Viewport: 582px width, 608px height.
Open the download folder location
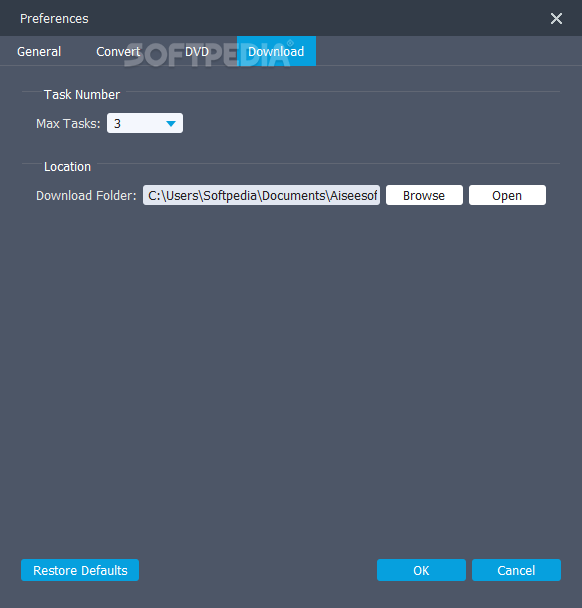[507, 195]
